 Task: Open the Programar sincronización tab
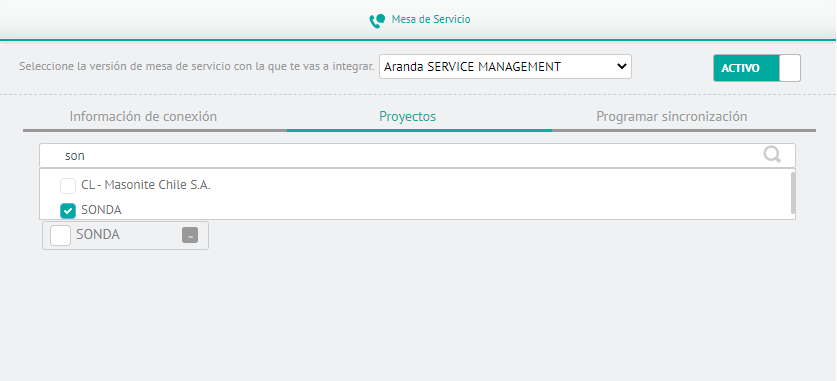(x=672, y=116)
